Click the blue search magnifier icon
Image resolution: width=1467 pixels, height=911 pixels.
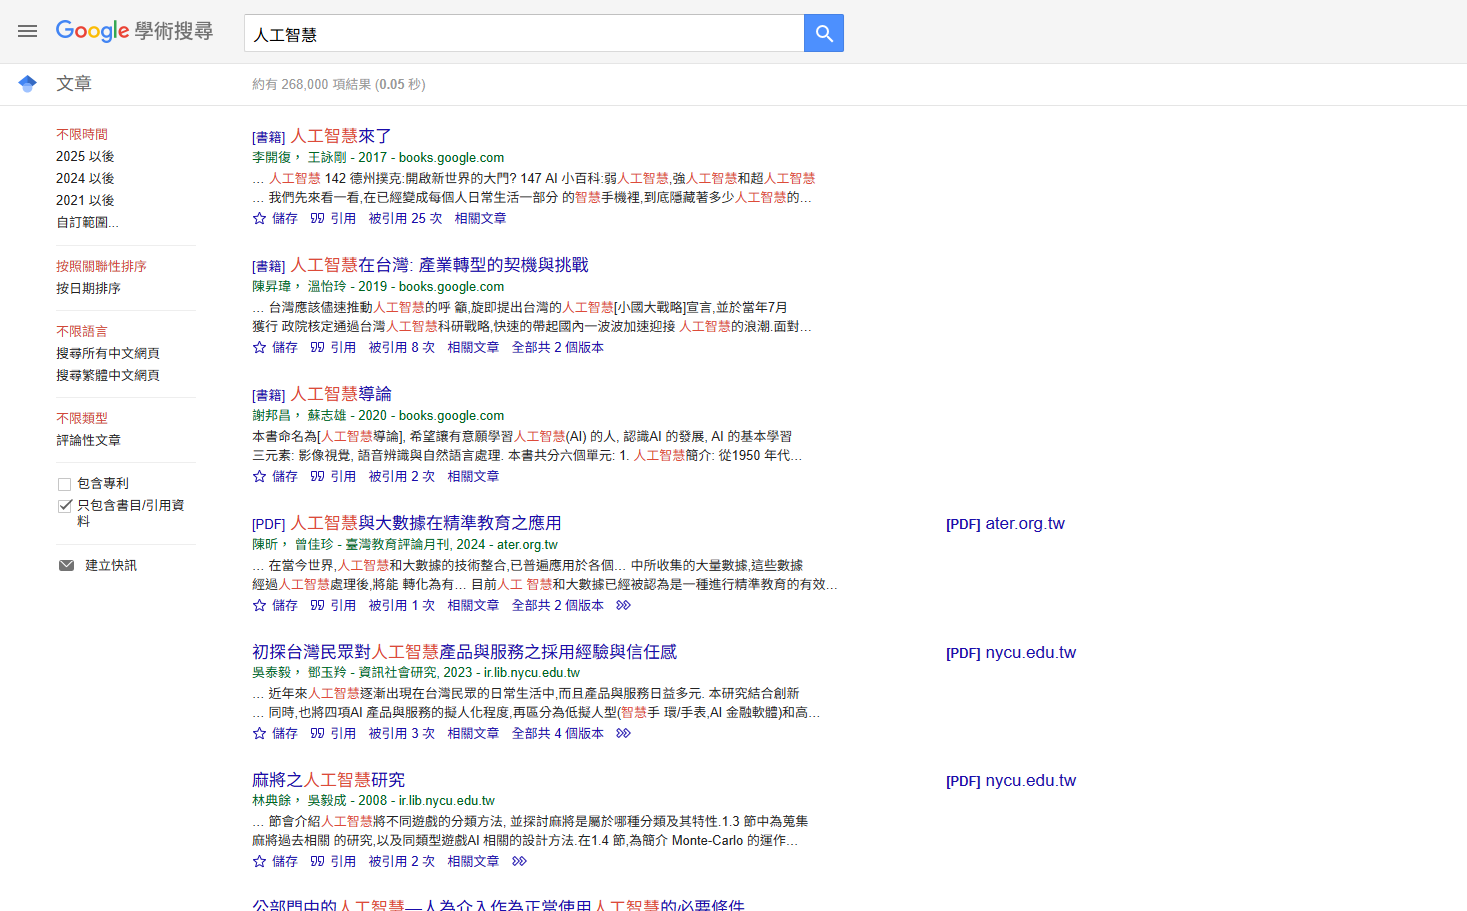pyautogui.click(x=823, y=32)
